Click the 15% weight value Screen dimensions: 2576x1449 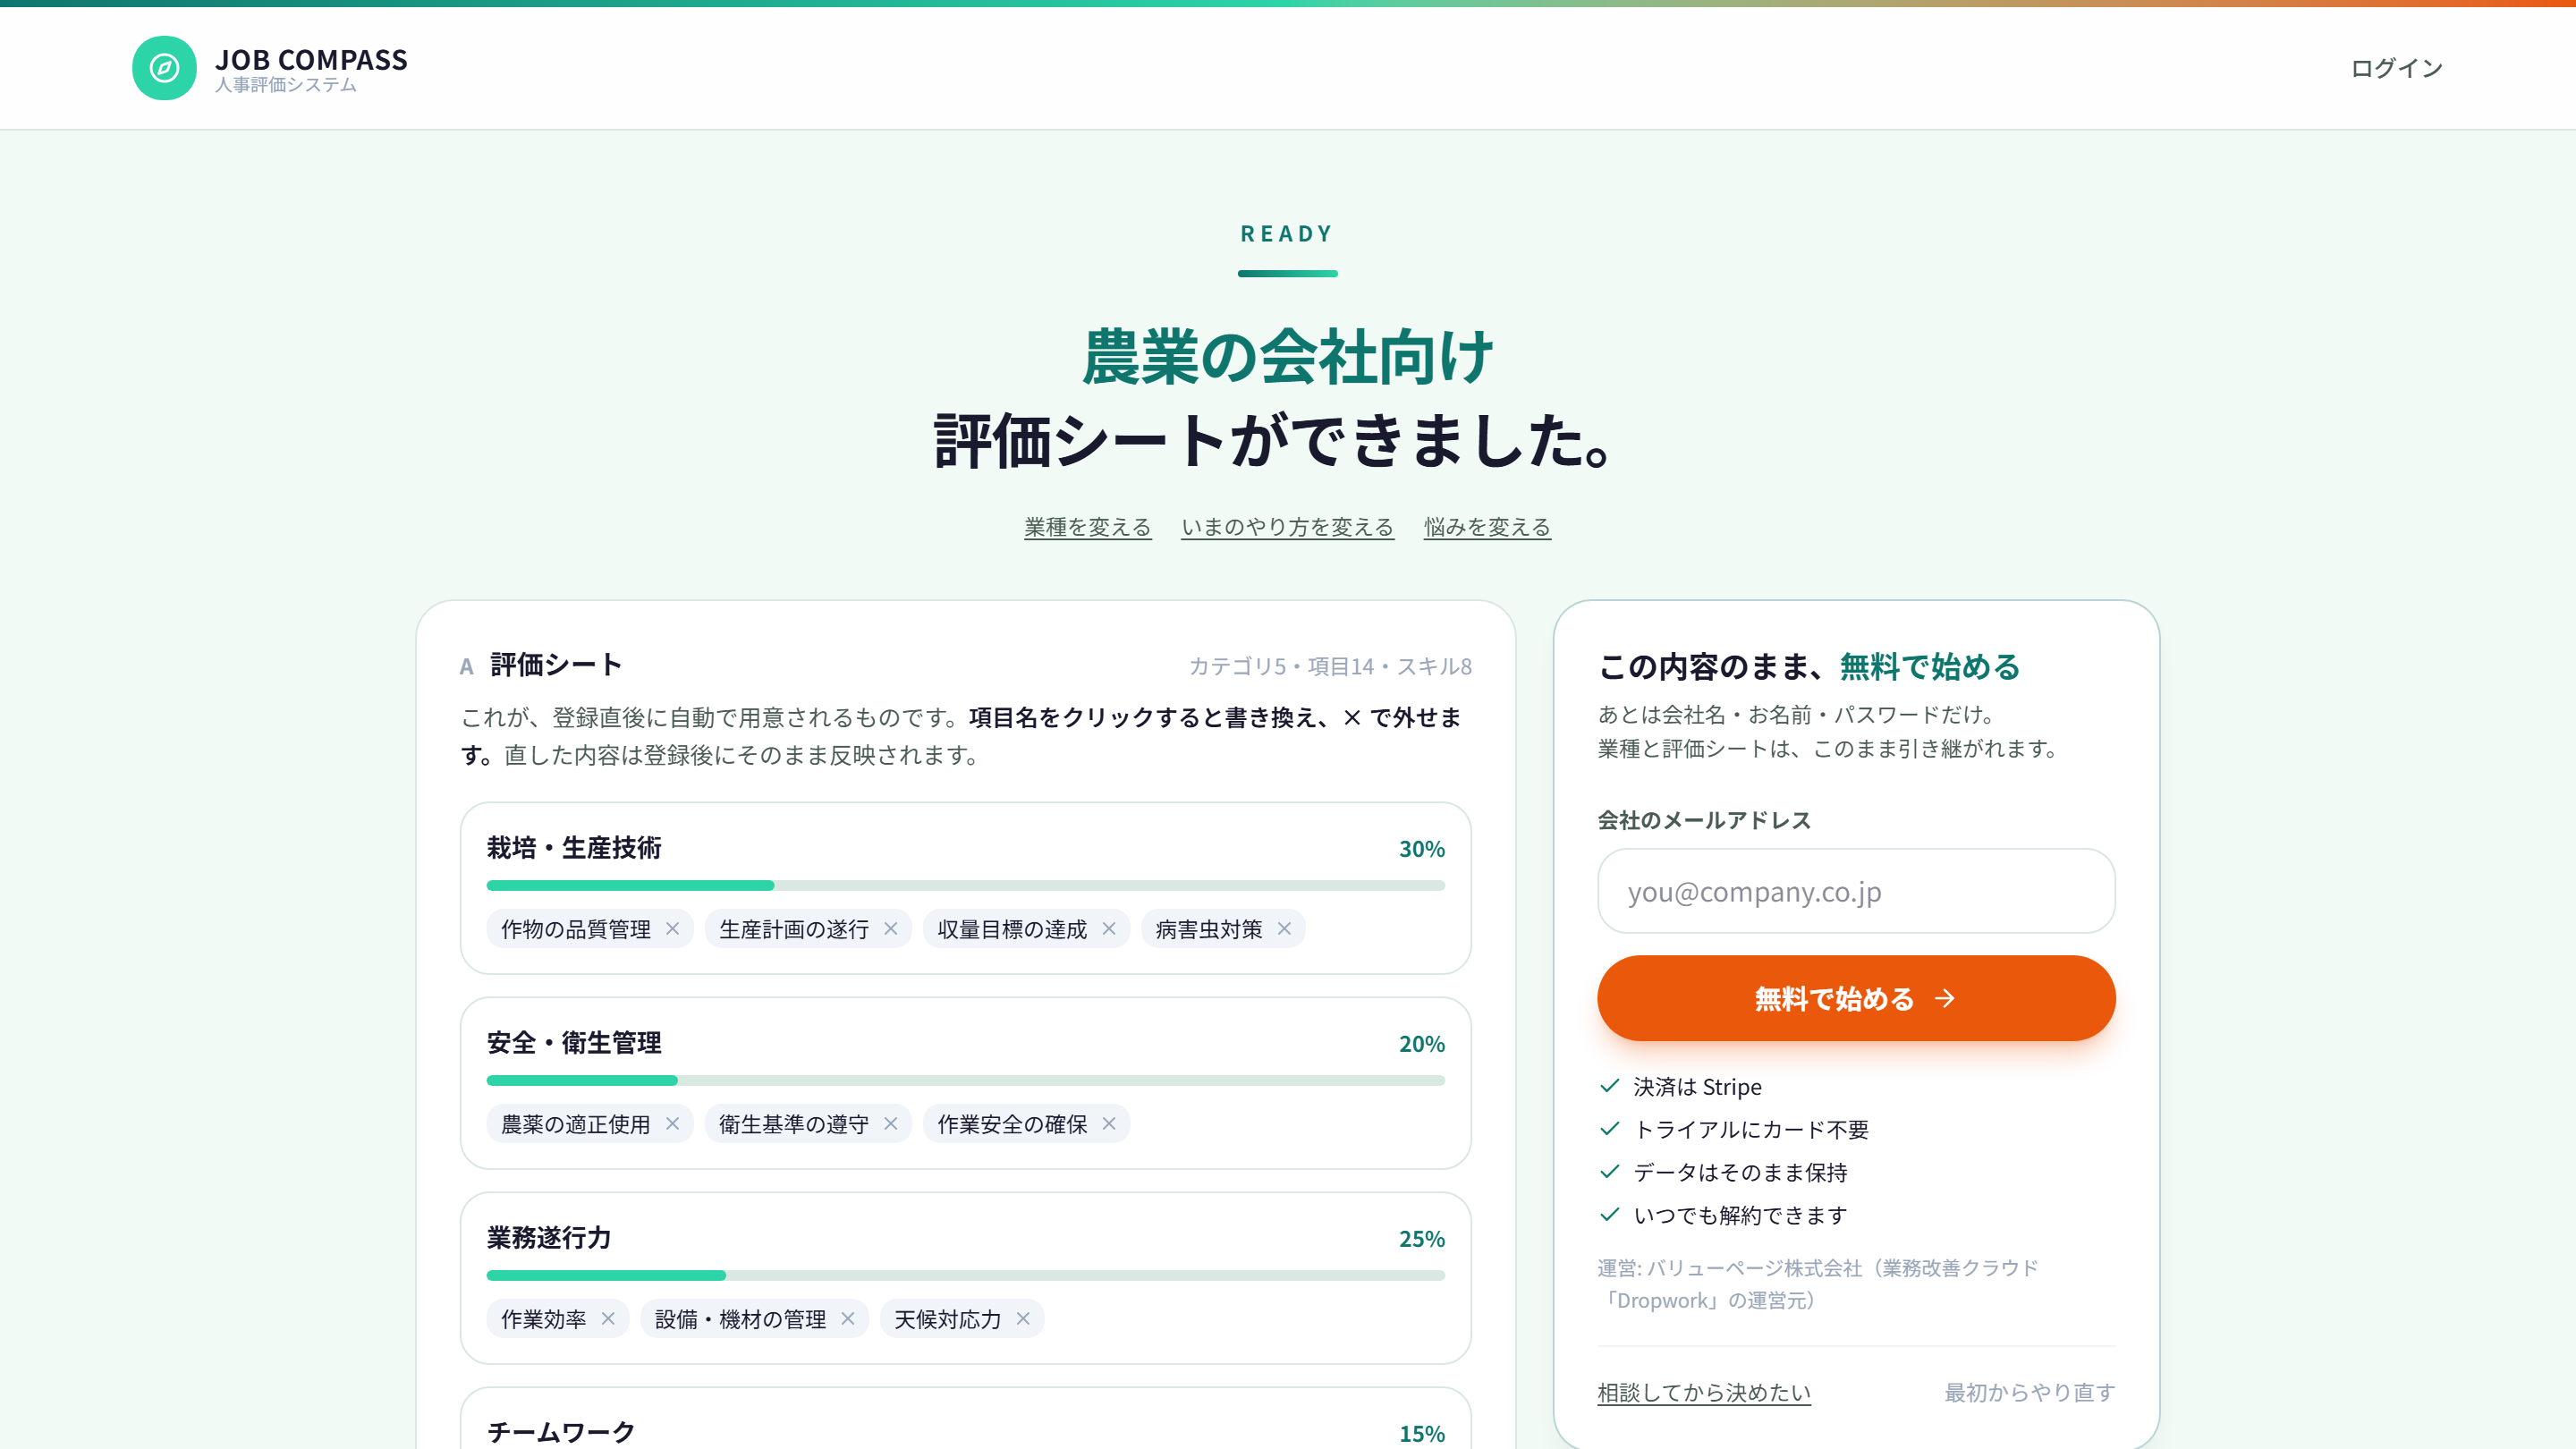pos(1422,1434)
